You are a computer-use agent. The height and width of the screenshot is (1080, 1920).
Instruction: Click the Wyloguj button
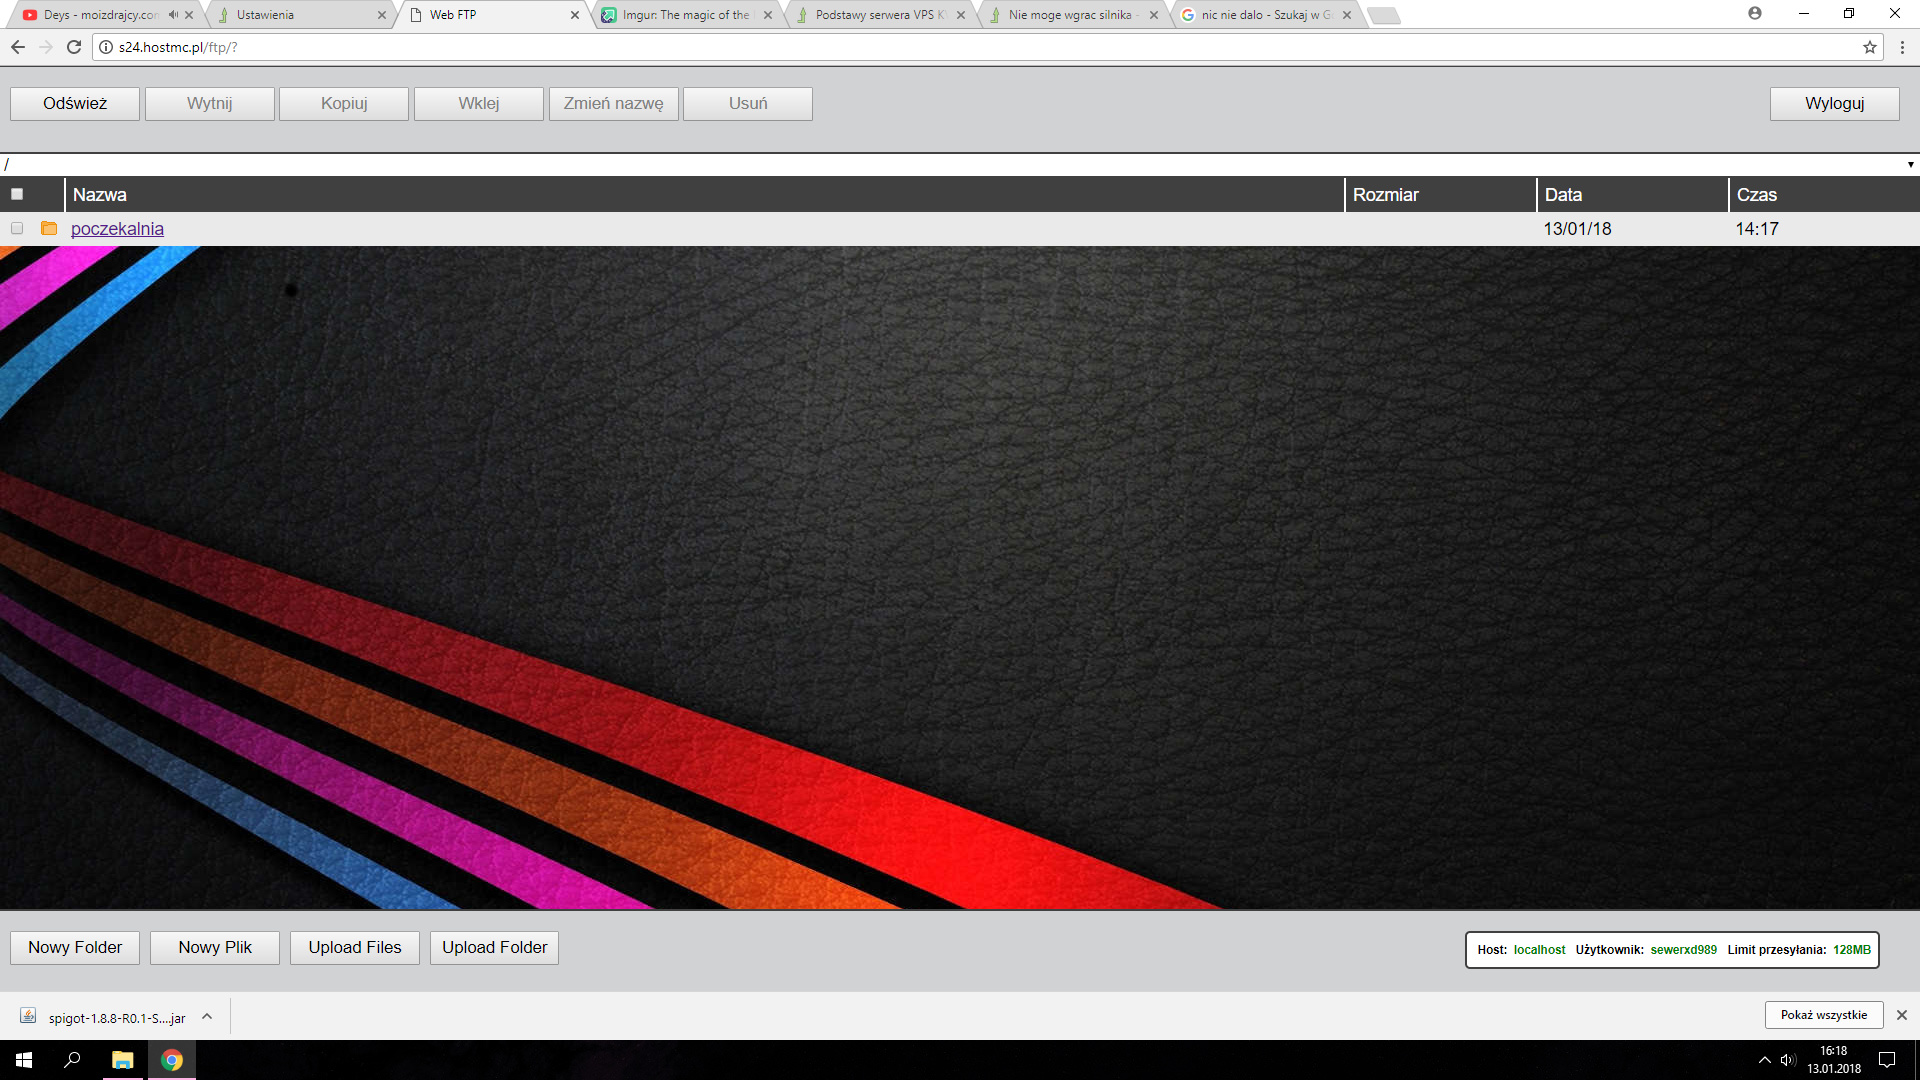(x=1834, y=104)
